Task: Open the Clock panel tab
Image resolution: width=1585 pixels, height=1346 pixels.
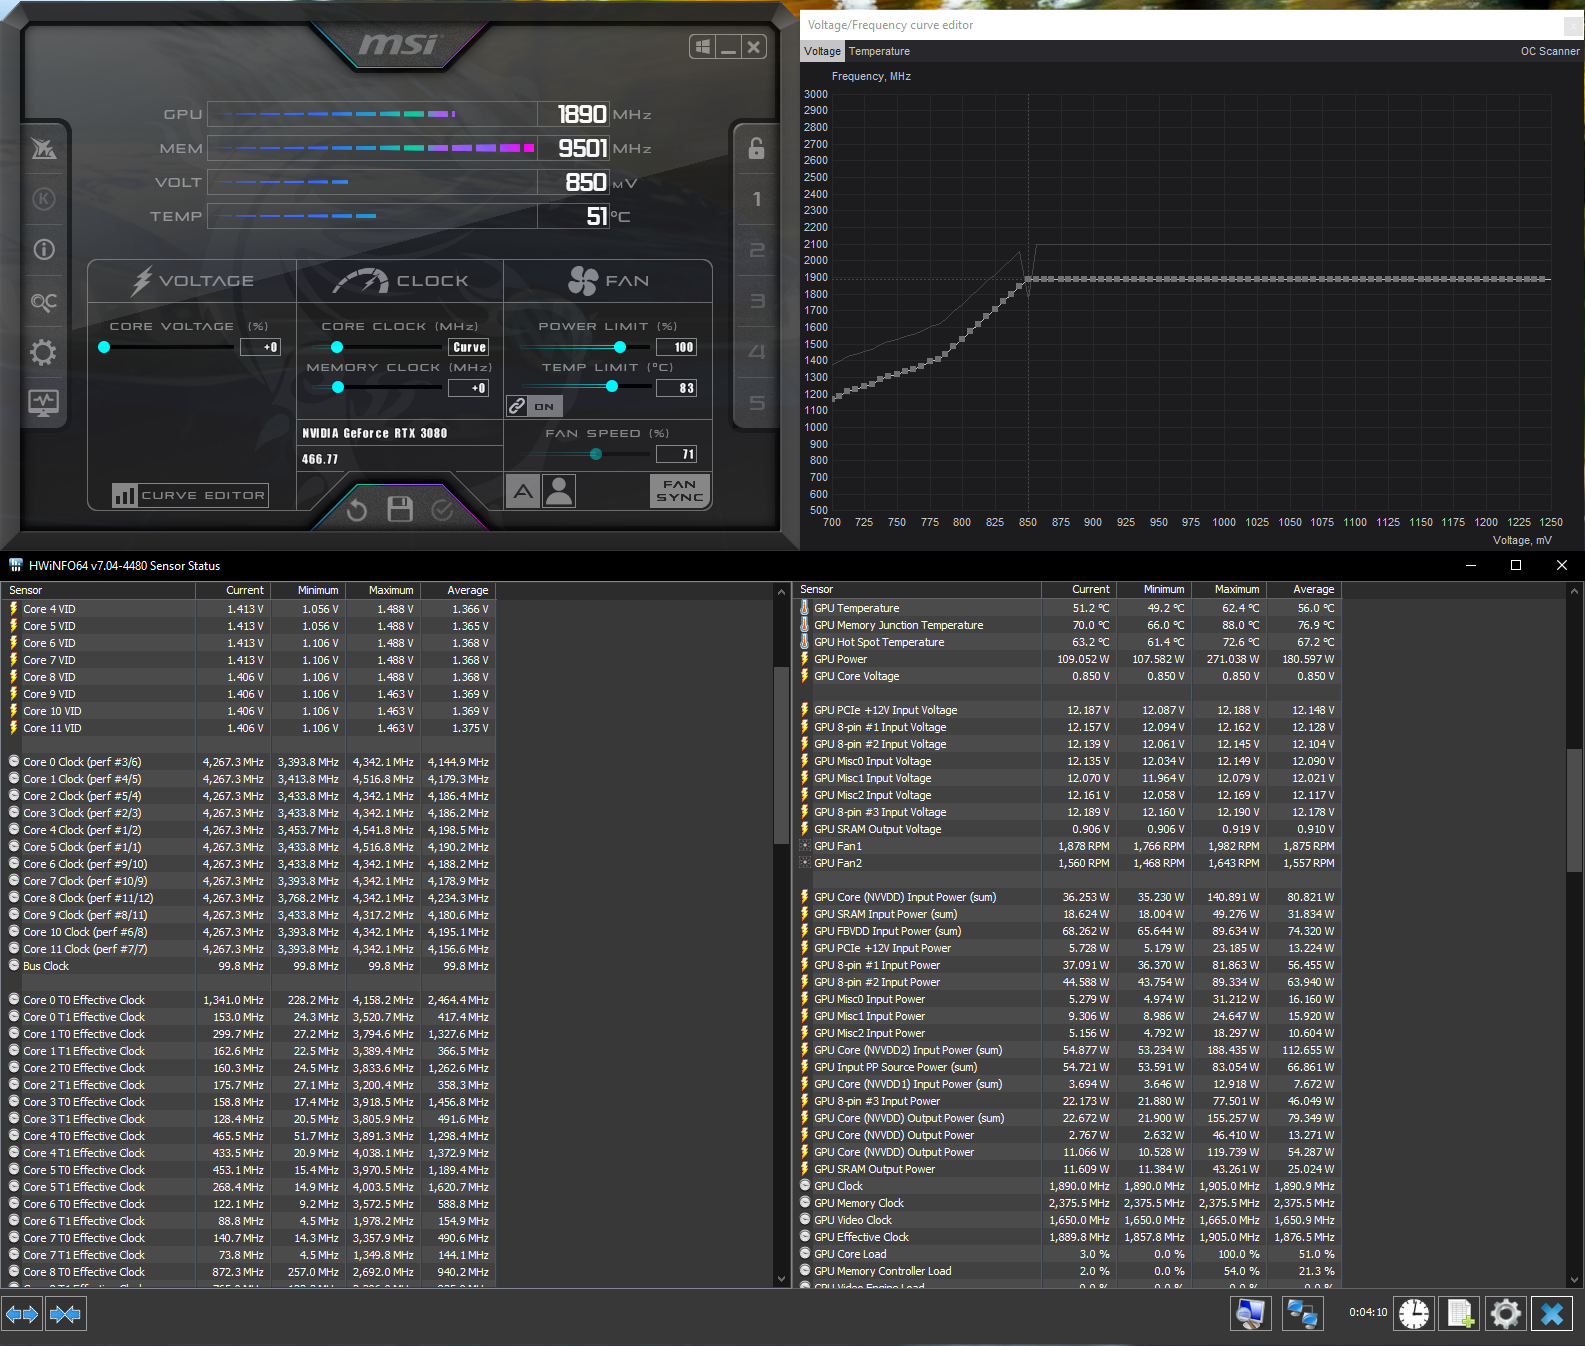Action: pyautogui.click(x=400, y=281)
